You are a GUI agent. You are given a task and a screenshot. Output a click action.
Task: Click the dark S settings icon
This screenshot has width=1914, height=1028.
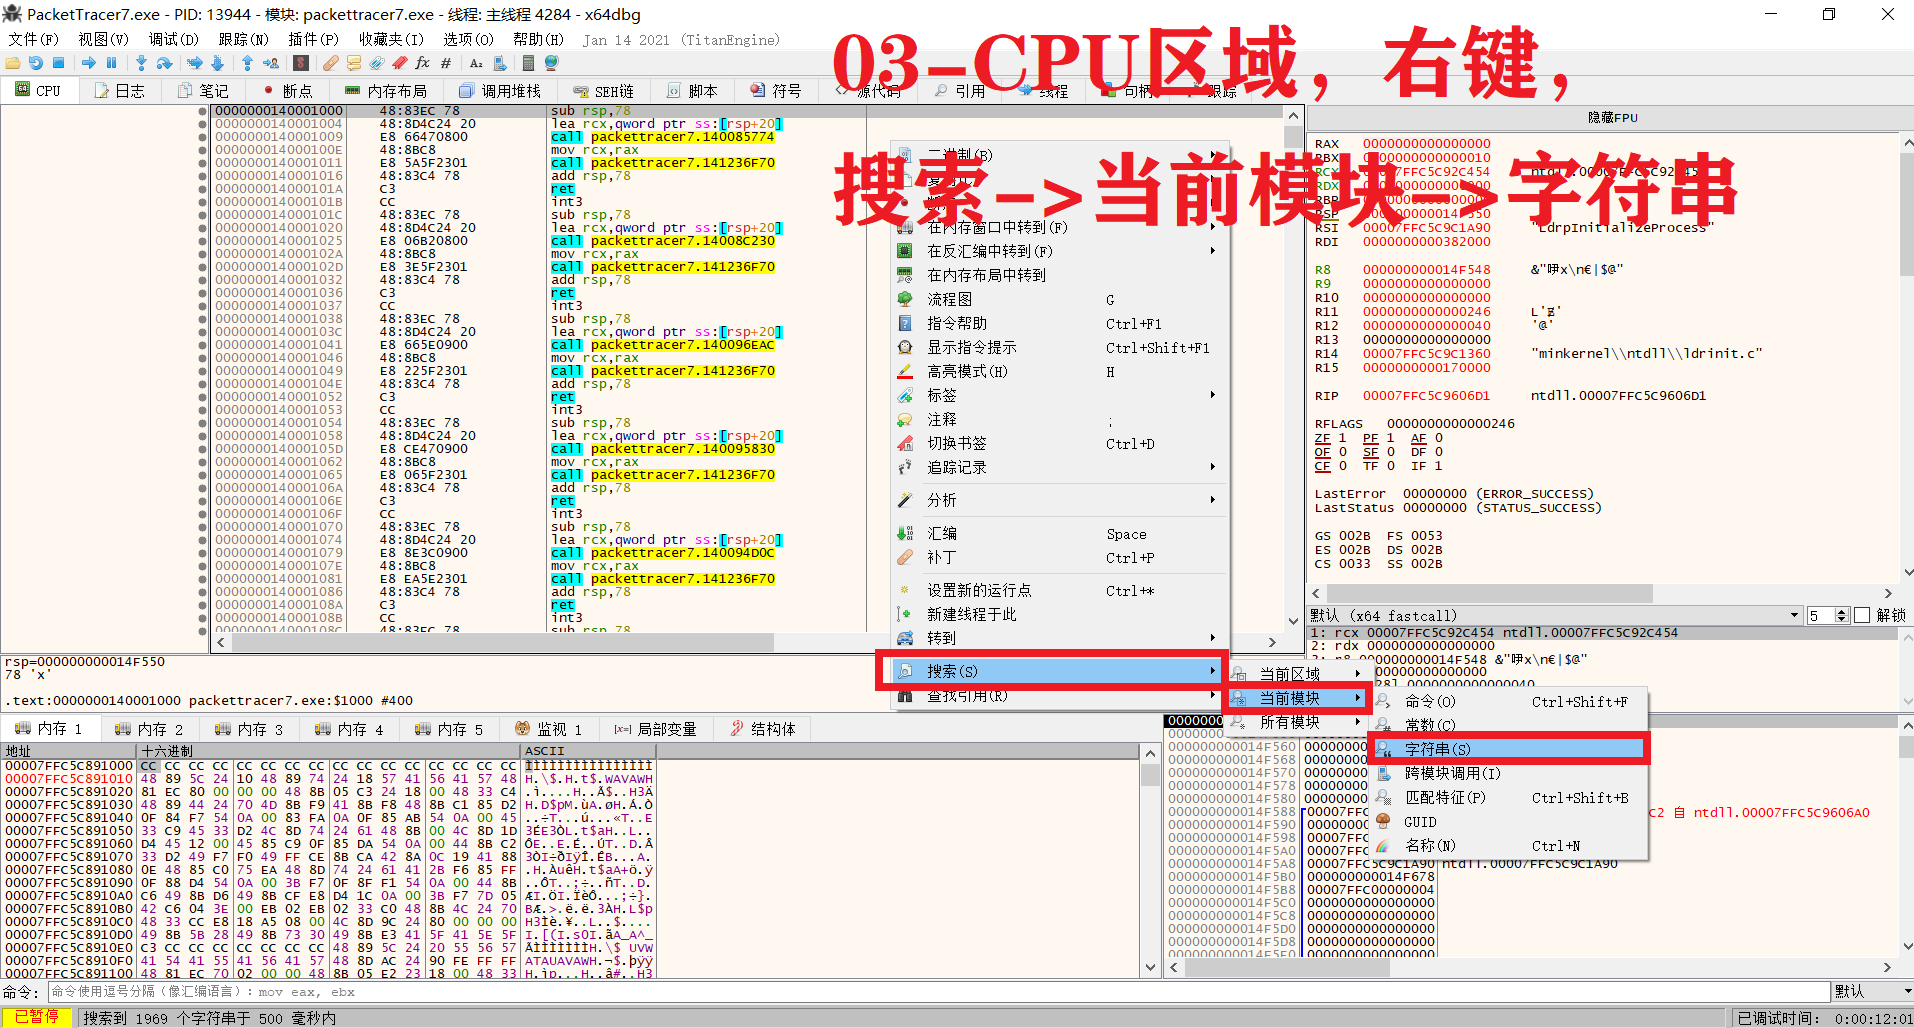coord(301,64)
